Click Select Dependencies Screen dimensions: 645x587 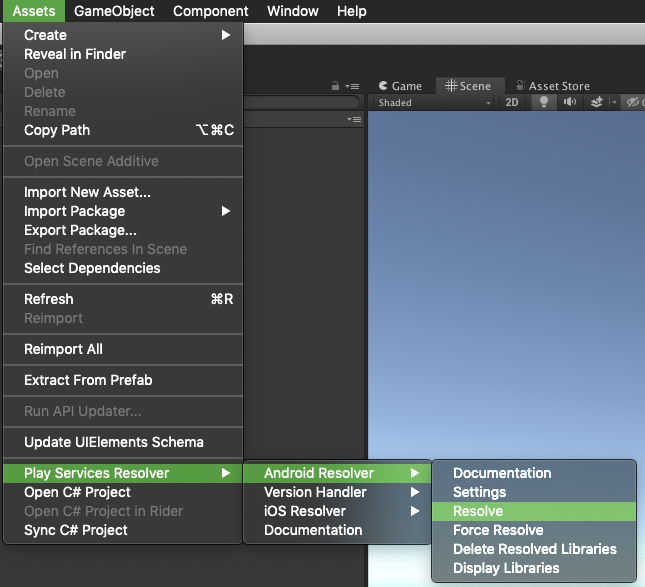click(123, 268)
